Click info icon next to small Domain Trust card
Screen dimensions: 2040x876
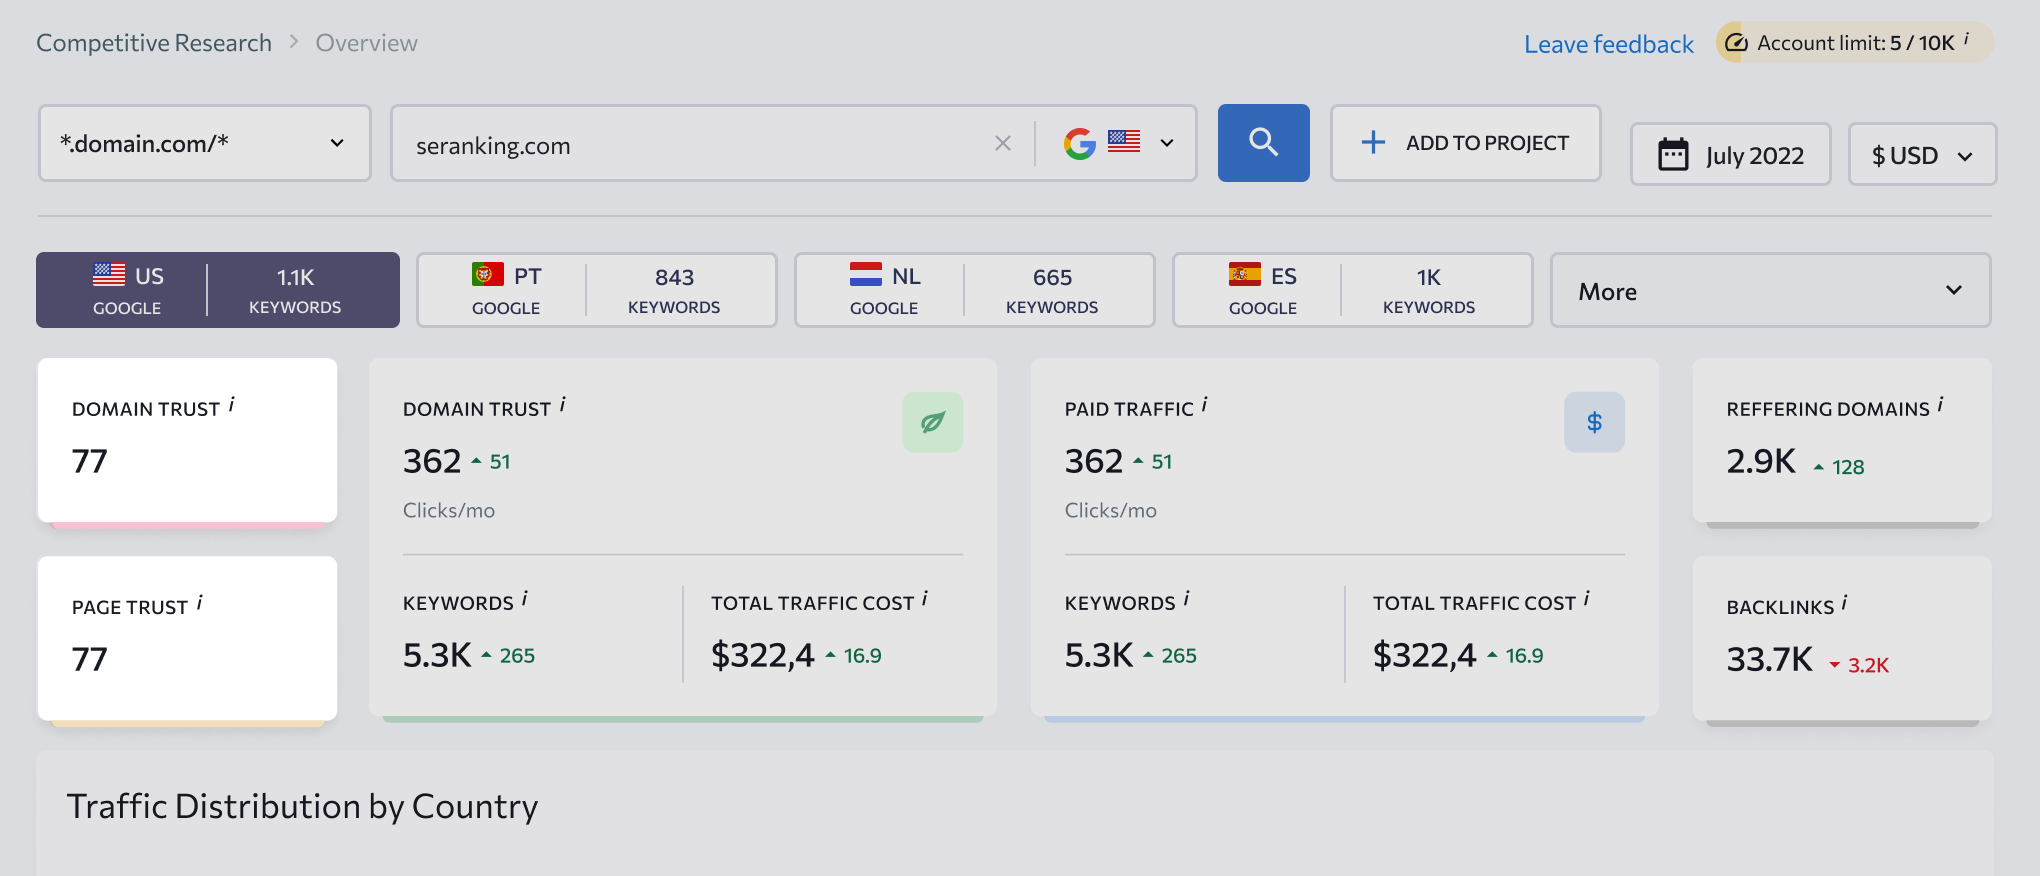[232, 404]
